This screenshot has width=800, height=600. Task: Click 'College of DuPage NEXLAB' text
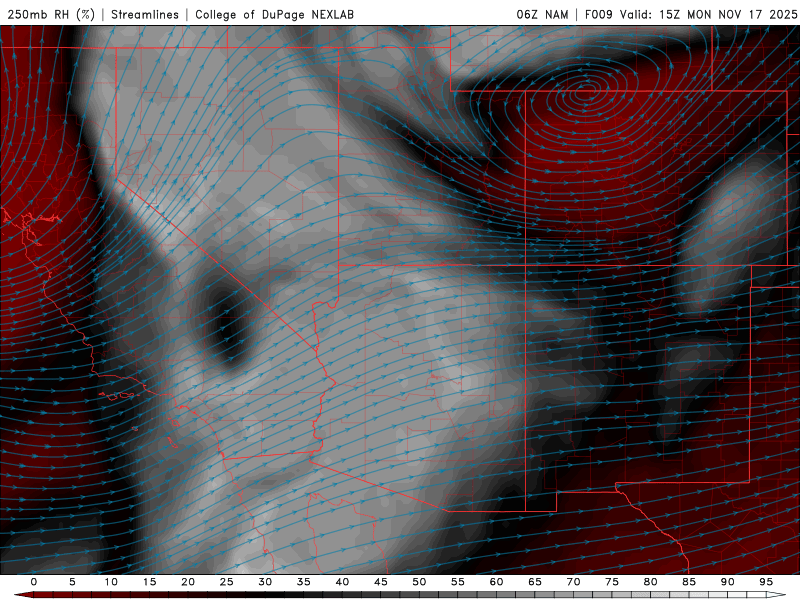274,14
